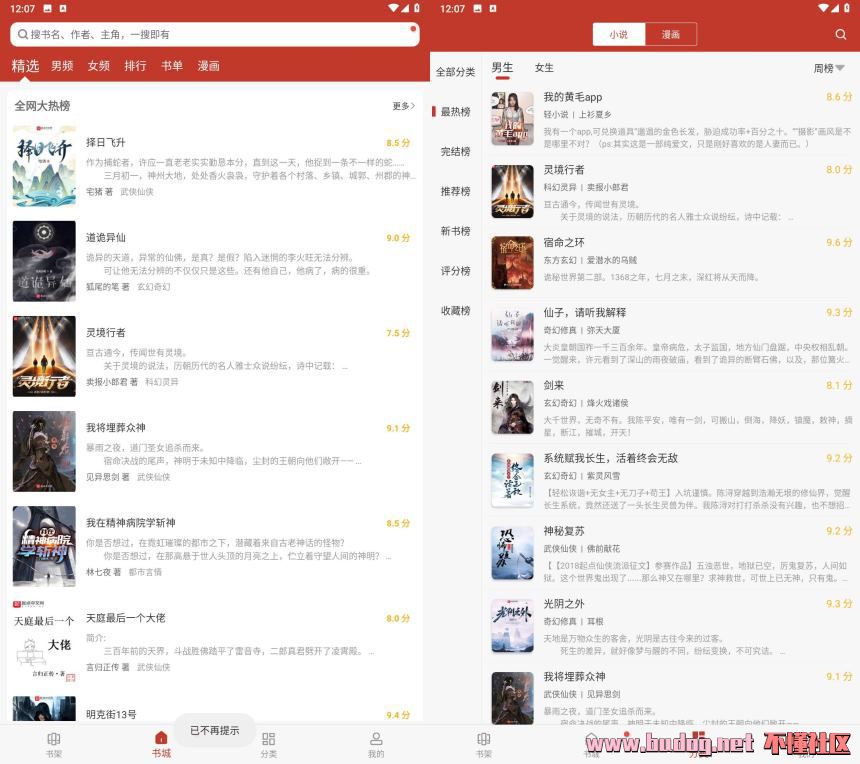Screen dimensions: 860x764
Task: Click the title 我的黄毛app
Action: pyautogui.click(x=573, y=97)
